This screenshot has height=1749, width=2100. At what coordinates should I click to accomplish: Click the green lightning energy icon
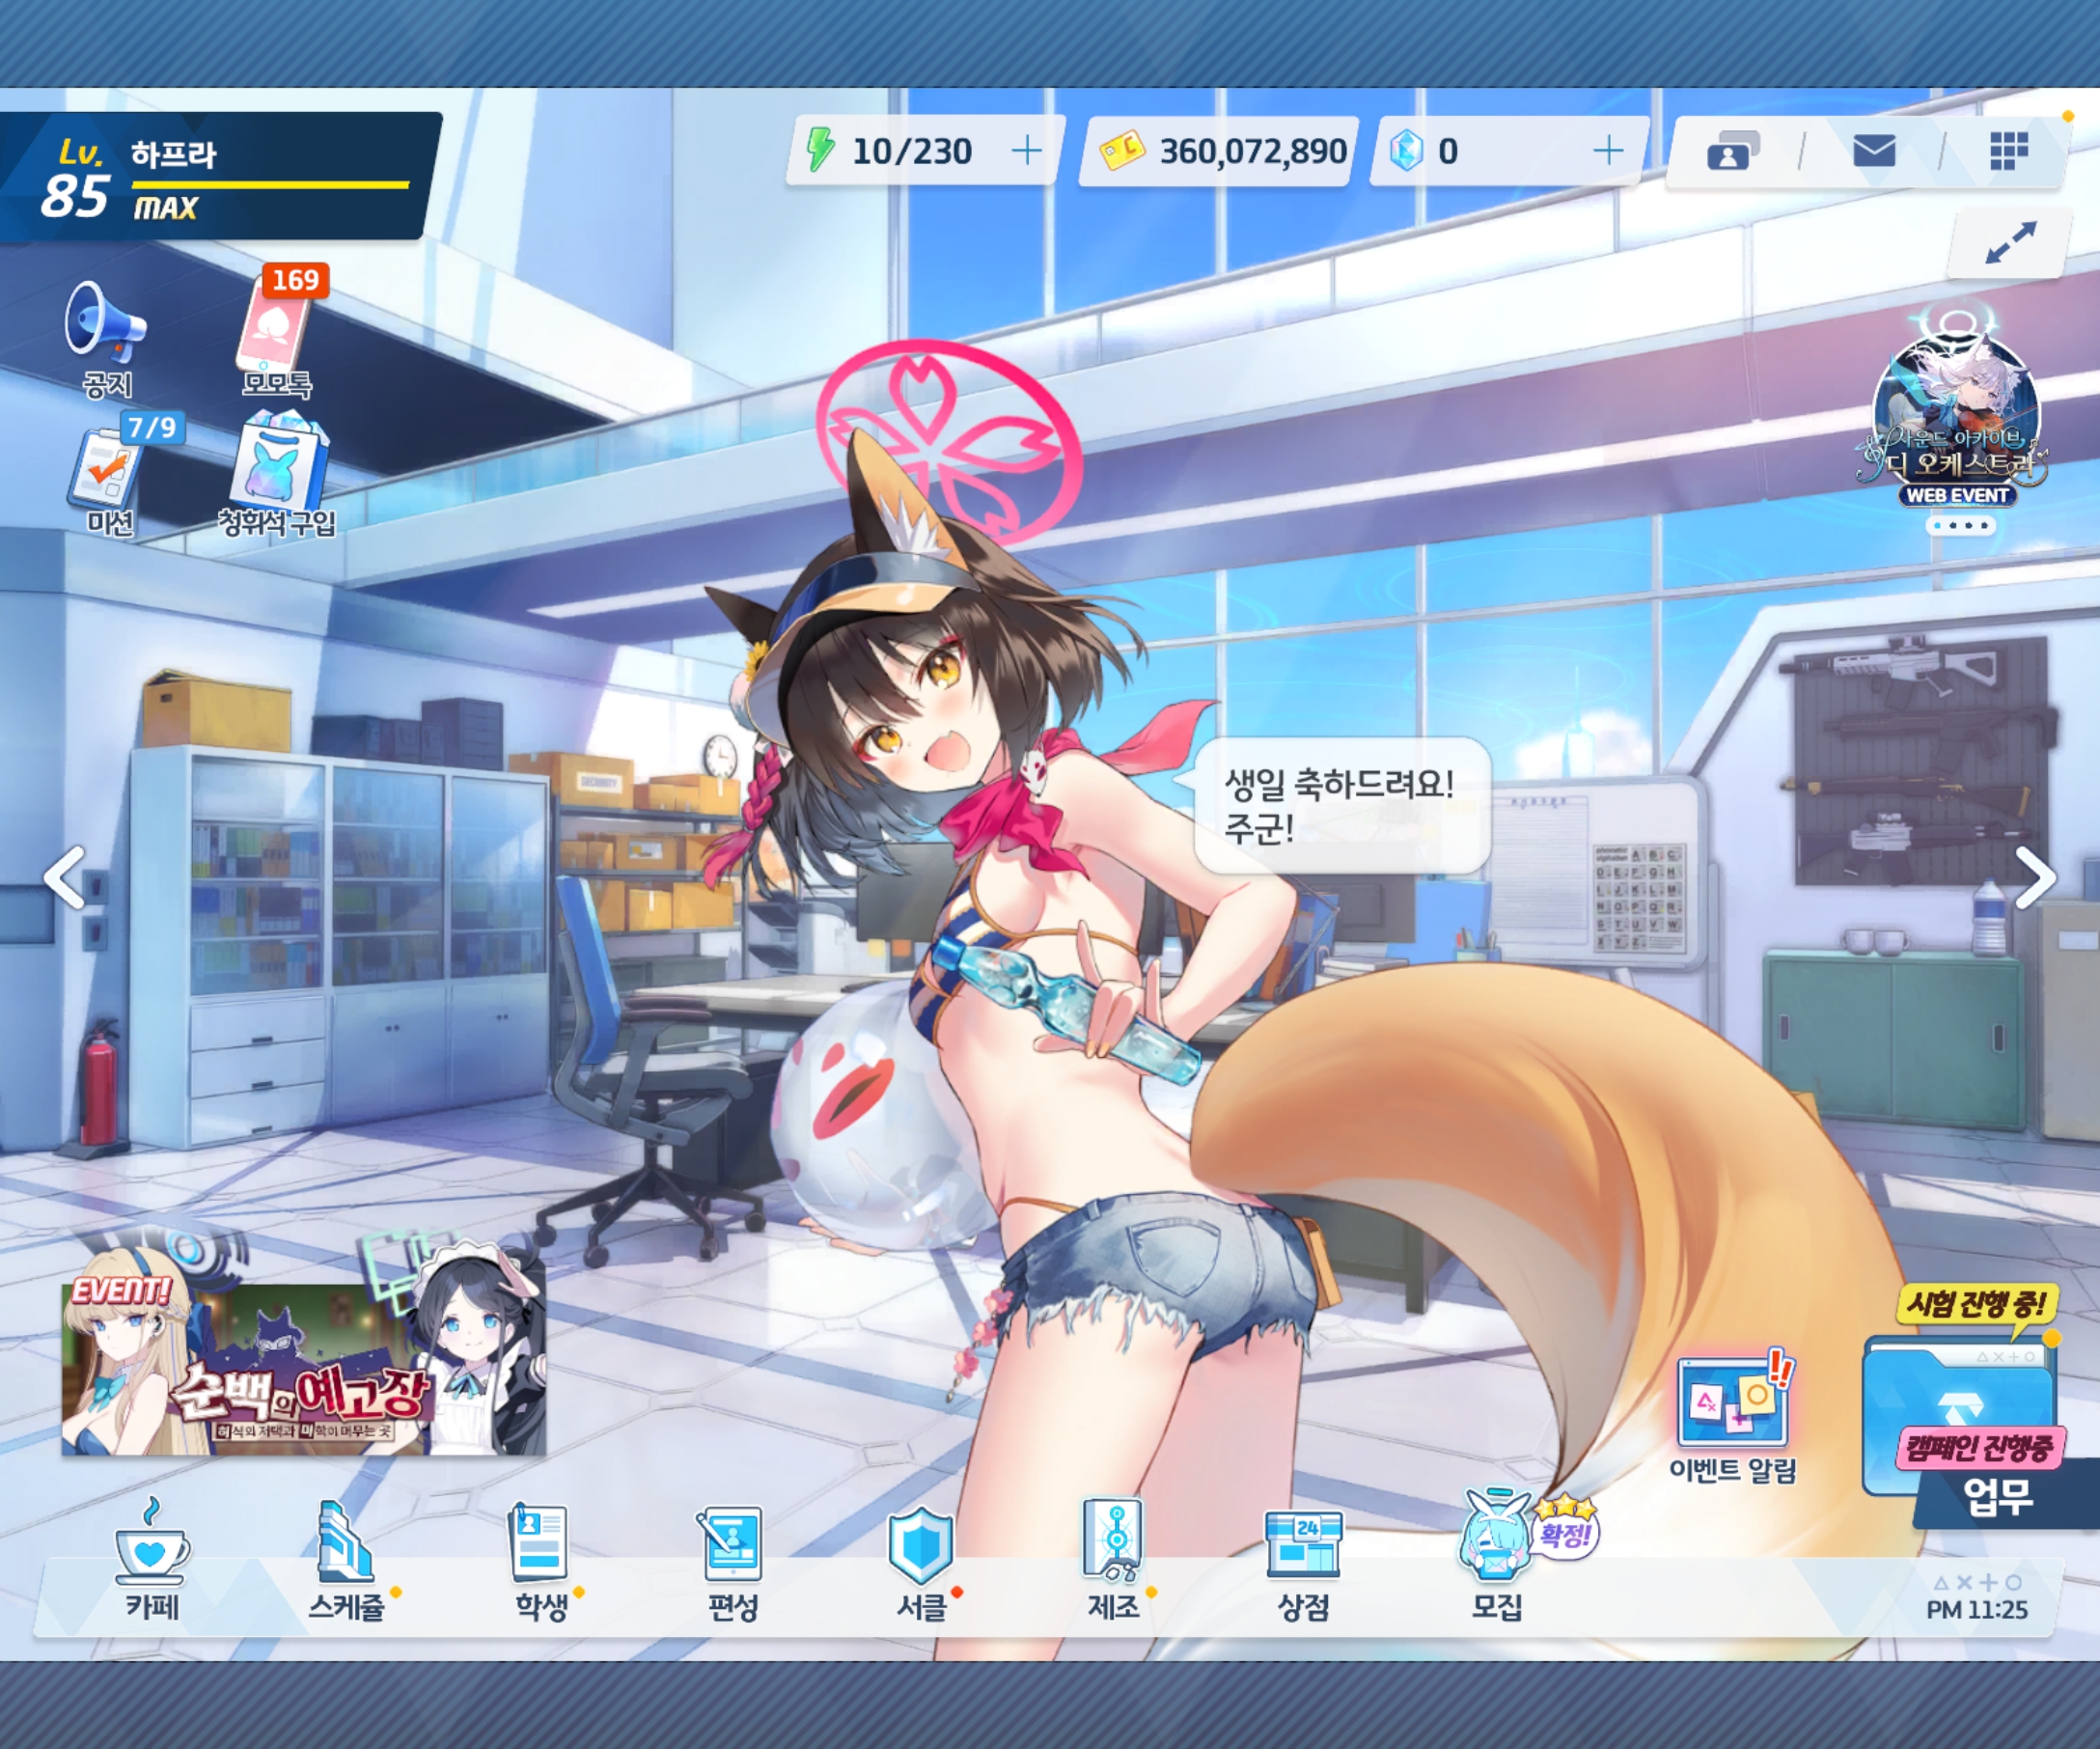coord(820,150)
